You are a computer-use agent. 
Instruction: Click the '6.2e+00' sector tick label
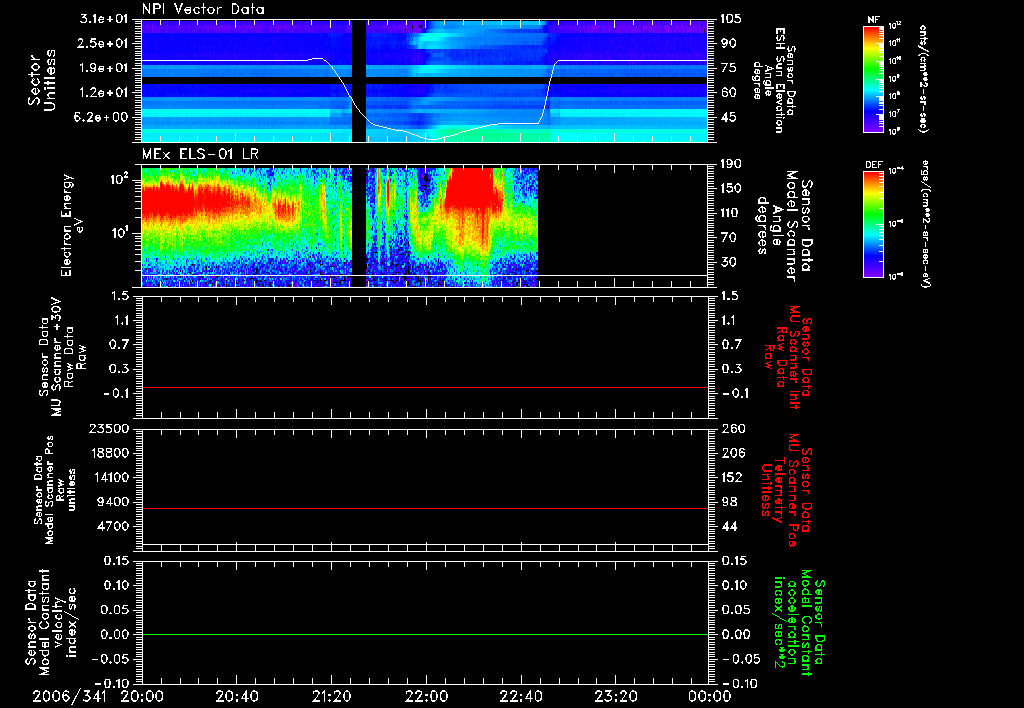tap(101, 118)
